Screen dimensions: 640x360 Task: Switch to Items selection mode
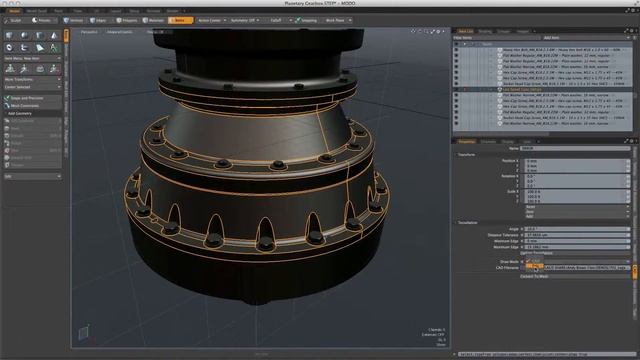[180, 20]
